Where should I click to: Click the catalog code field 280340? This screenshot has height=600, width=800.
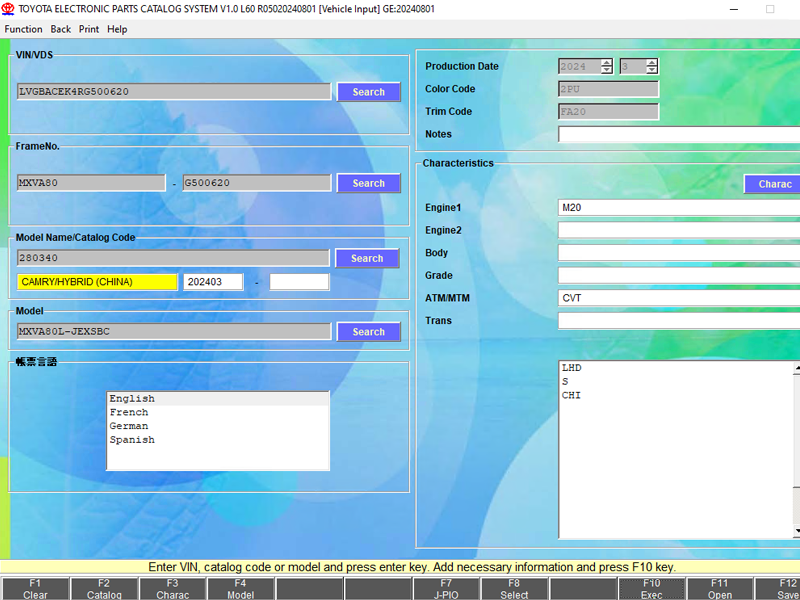tap(173, 258)
